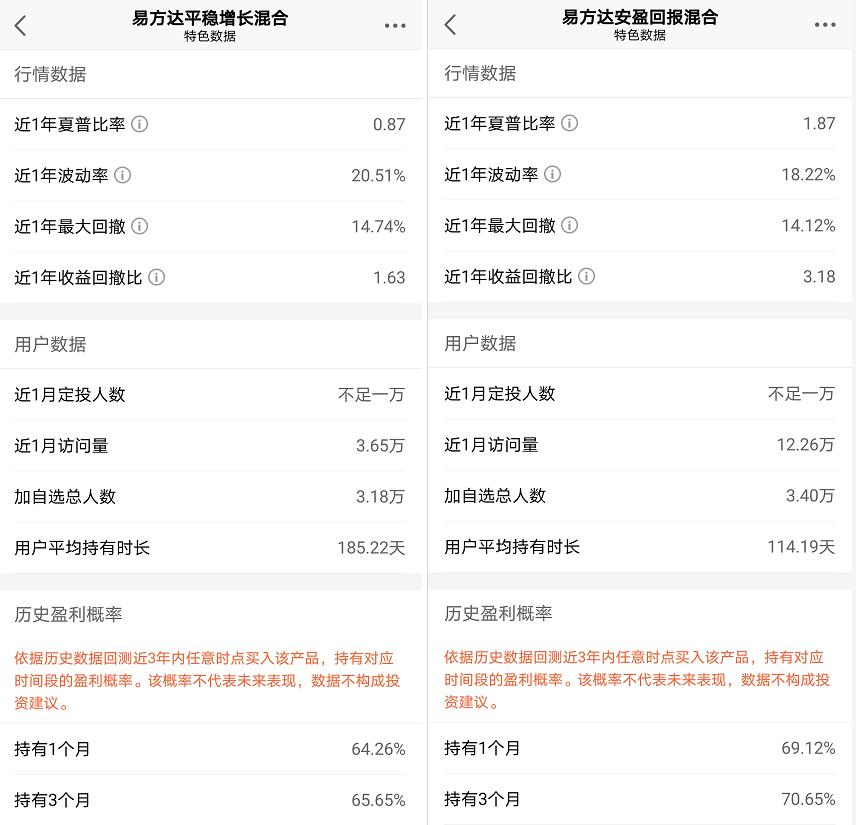The width and height of the screenshot is (856, 825).
Task: Open the more options menu on left screen
Action: pyautogui.click(x=395, y=25)
